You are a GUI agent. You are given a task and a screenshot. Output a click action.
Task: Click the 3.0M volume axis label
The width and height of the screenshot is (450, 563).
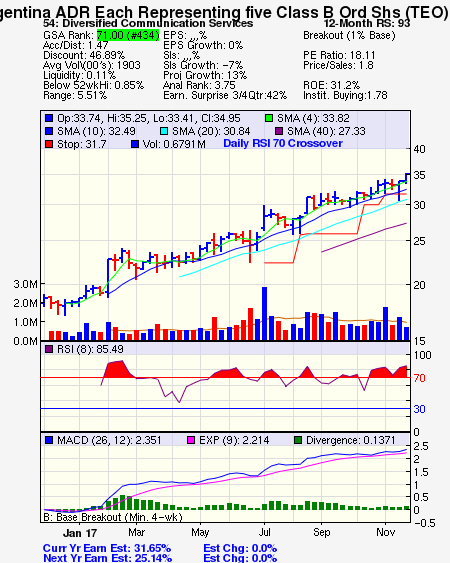(x=25, y=284)
